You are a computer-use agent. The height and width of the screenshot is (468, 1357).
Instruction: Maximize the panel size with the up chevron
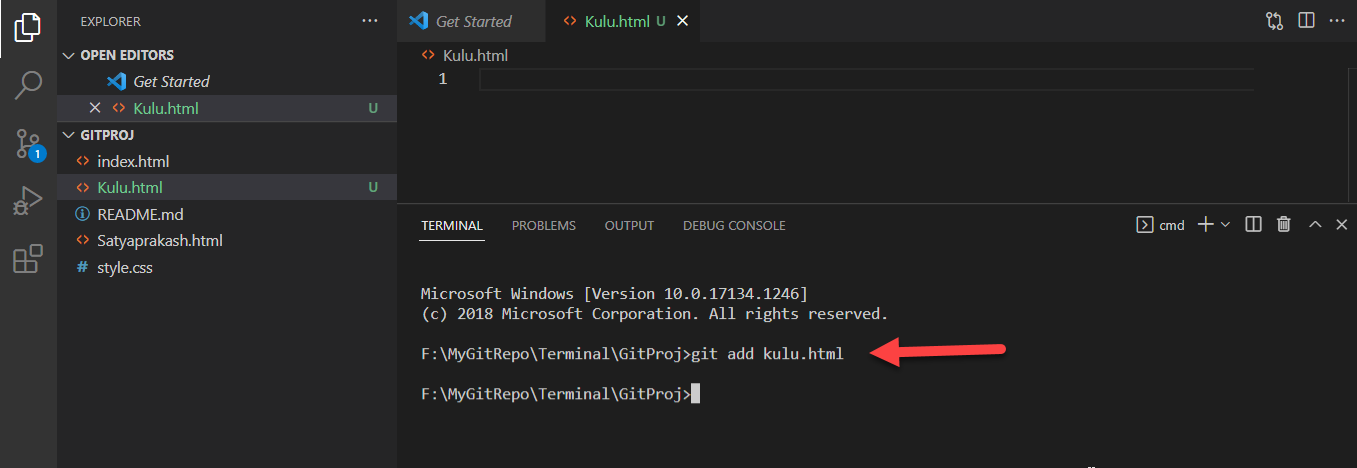pyautogui.click(x=1315, y=225)
